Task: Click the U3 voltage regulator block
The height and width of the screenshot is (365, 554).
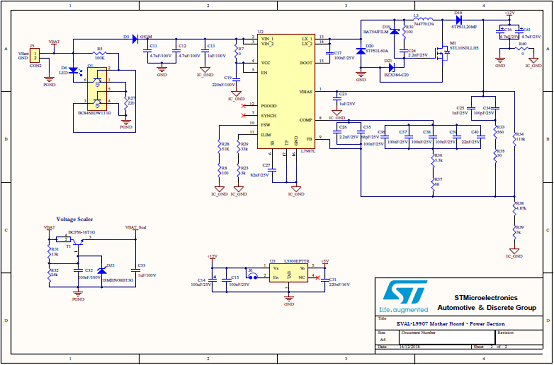Action: 288,272
